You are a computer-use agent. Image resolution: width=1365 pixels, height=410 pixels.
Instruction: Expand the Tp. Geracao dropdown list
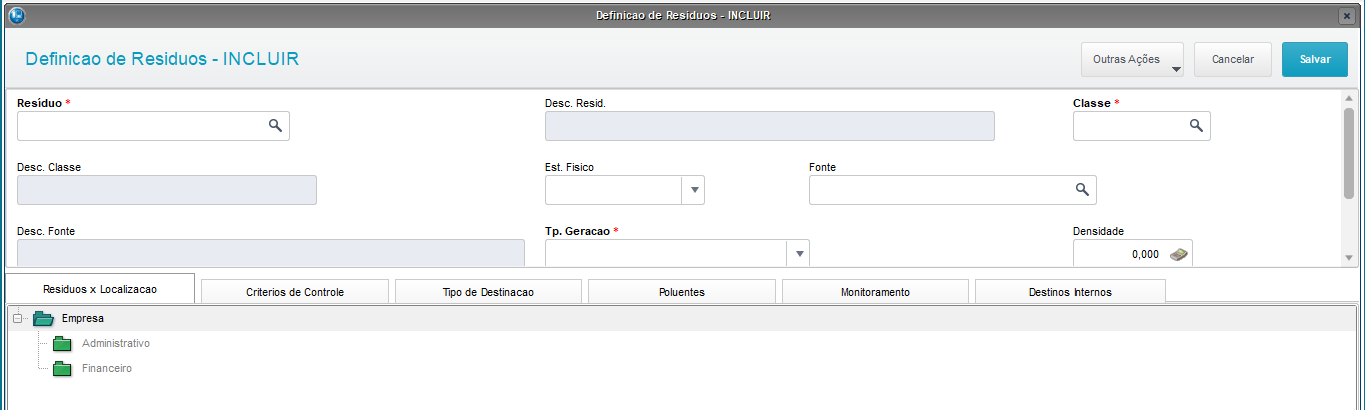(799, 254)
